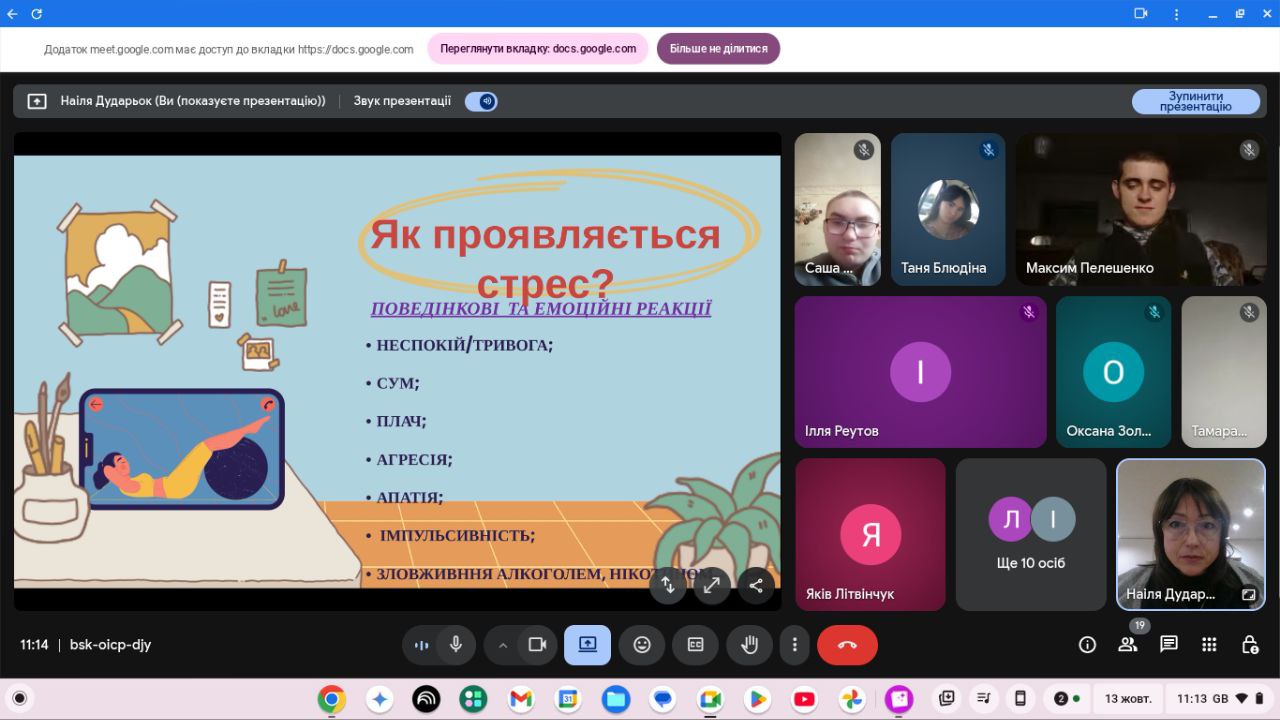1280x720 pixels.
Task: Expand the 'Ще 10 осіб' participants tile
Action: 1031,534
